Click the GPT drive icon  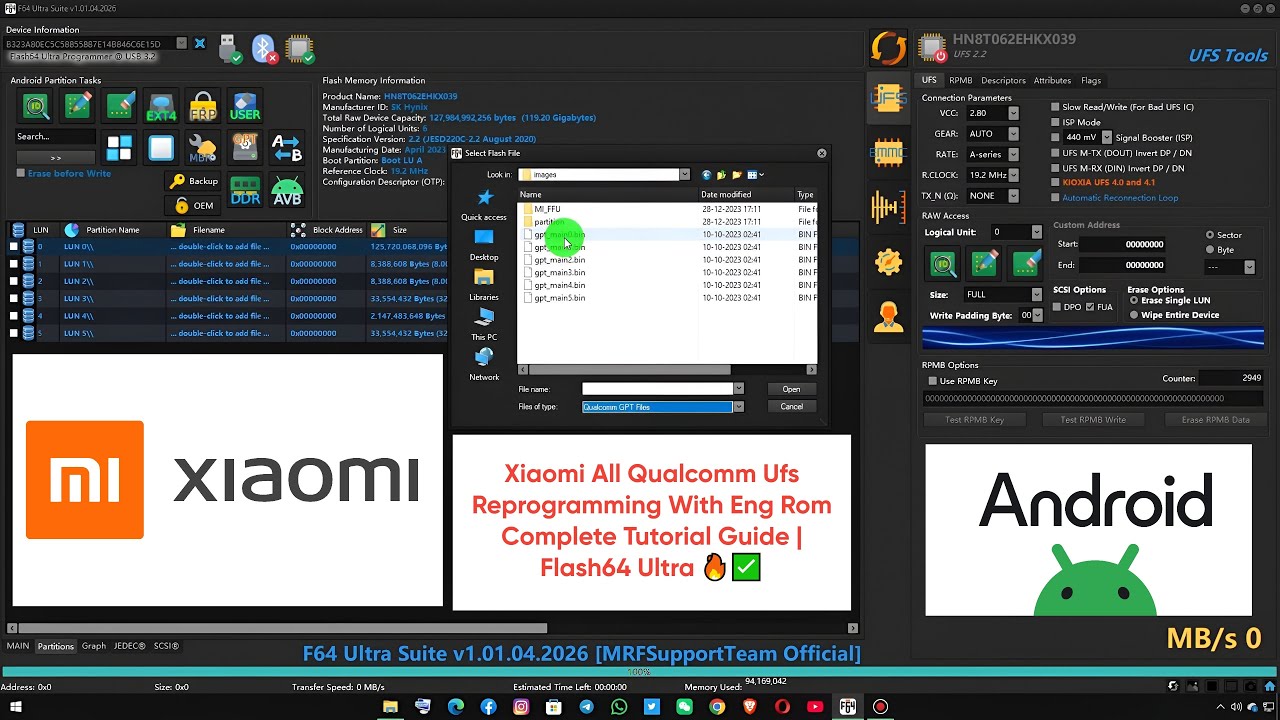[x=245, y=148]
